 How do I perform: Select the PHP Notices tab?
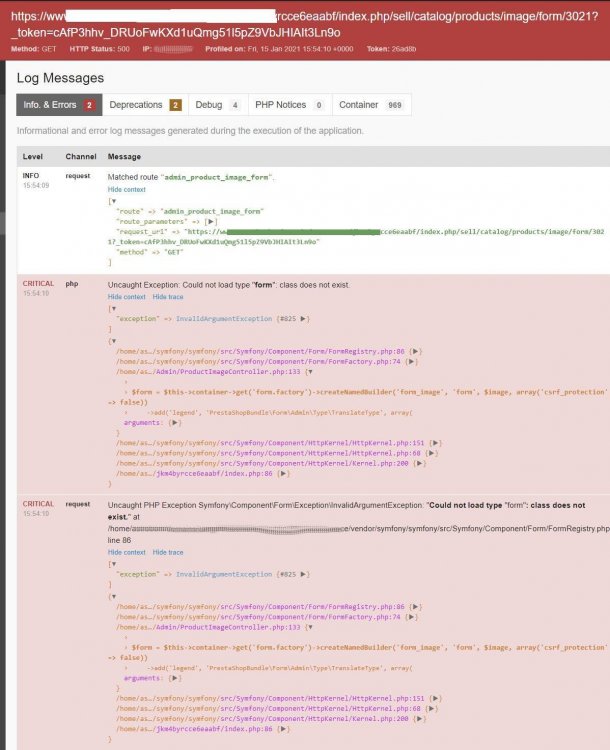pyautogui.click(x=290, y=105)
